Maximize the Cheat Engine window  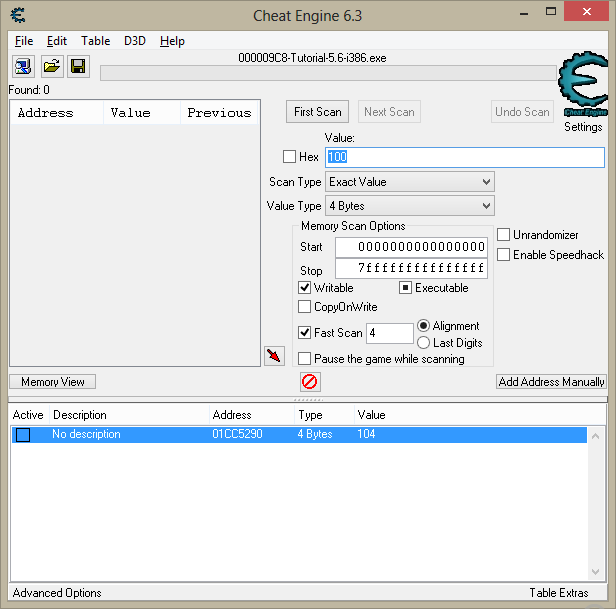pos(551,12)
